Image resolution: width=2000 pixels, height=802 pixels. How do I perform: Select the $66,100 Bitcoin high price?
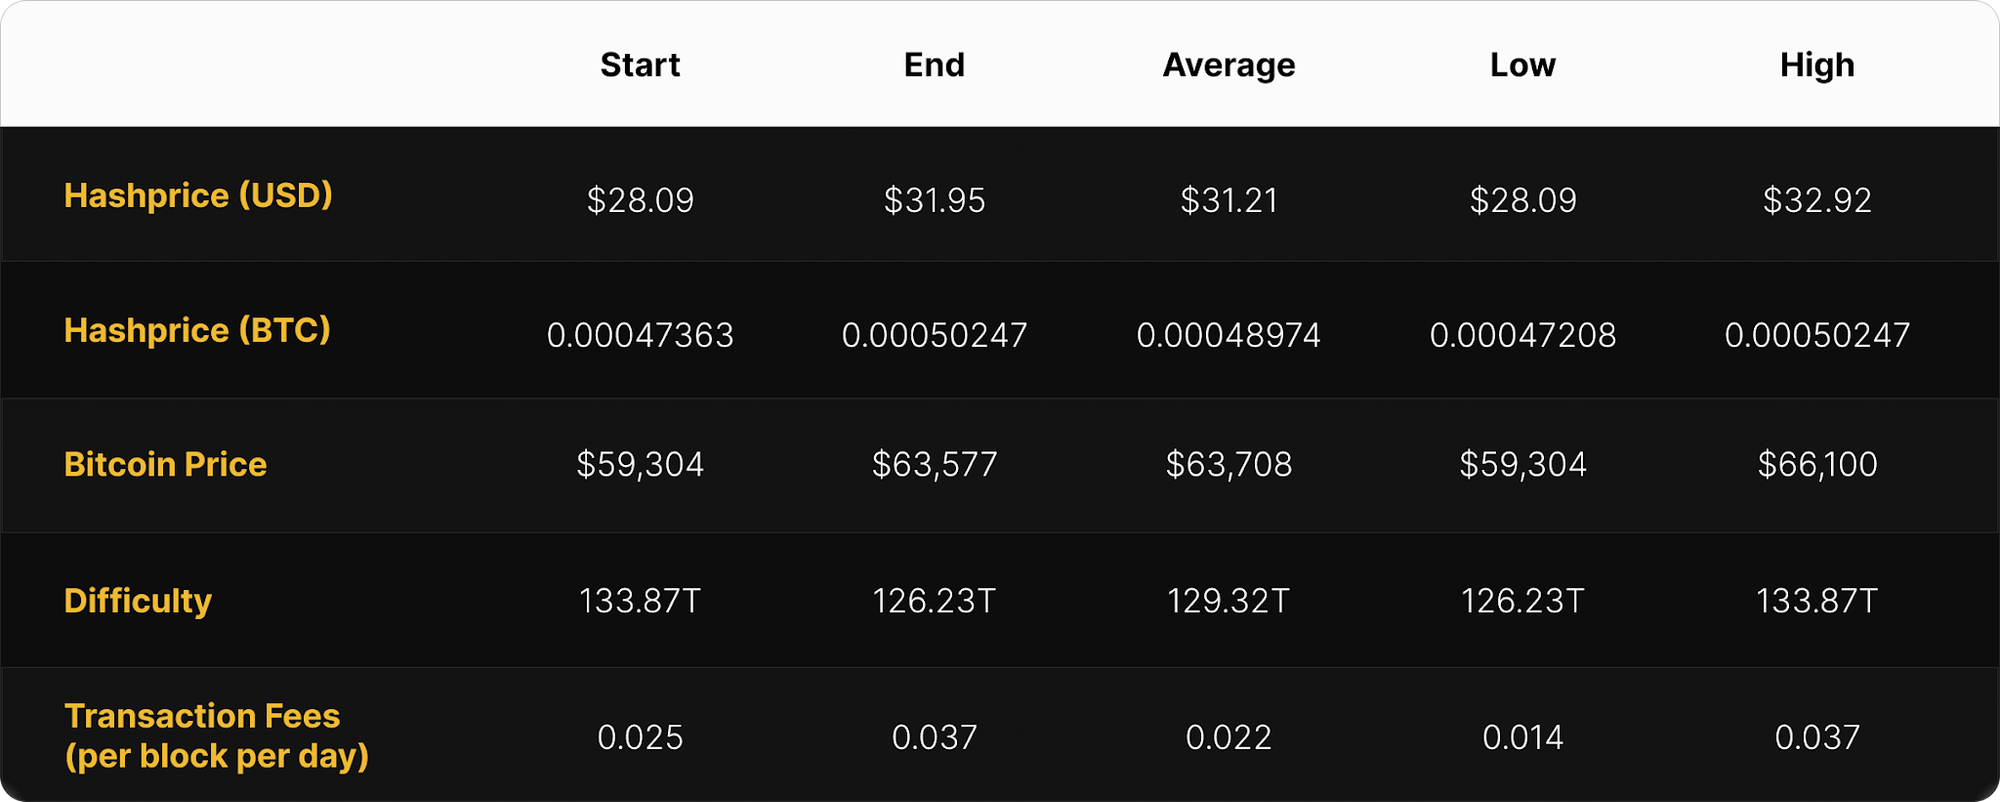(1817, 464)
